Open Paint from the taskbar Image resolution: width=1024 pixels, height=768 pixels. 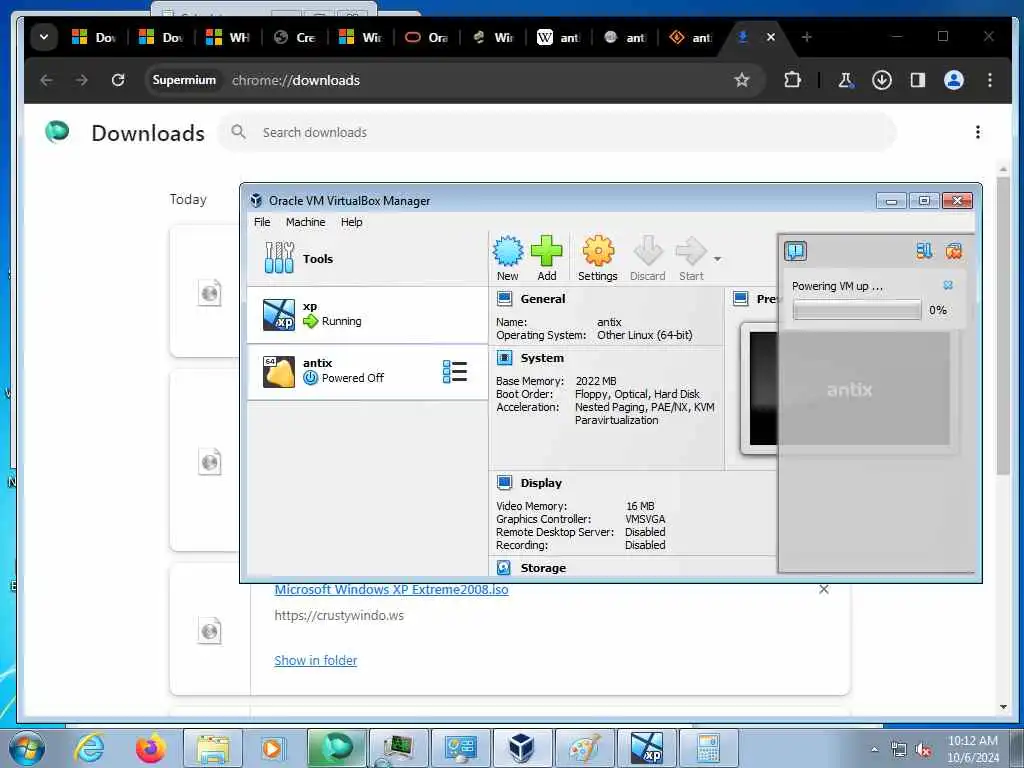click(583, 748)
